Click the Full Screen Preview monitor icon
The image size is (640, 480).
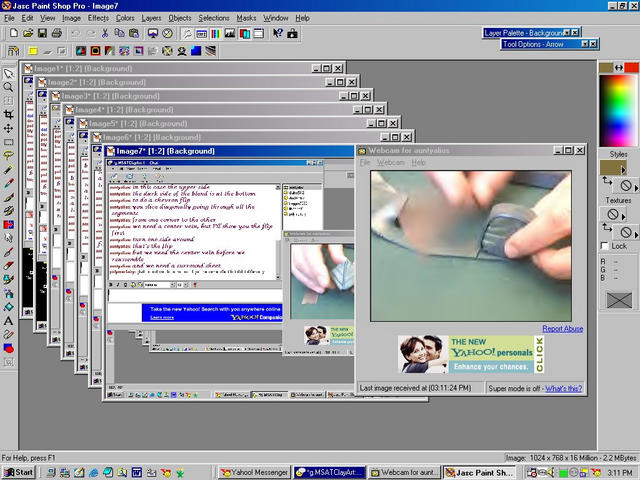153,33
